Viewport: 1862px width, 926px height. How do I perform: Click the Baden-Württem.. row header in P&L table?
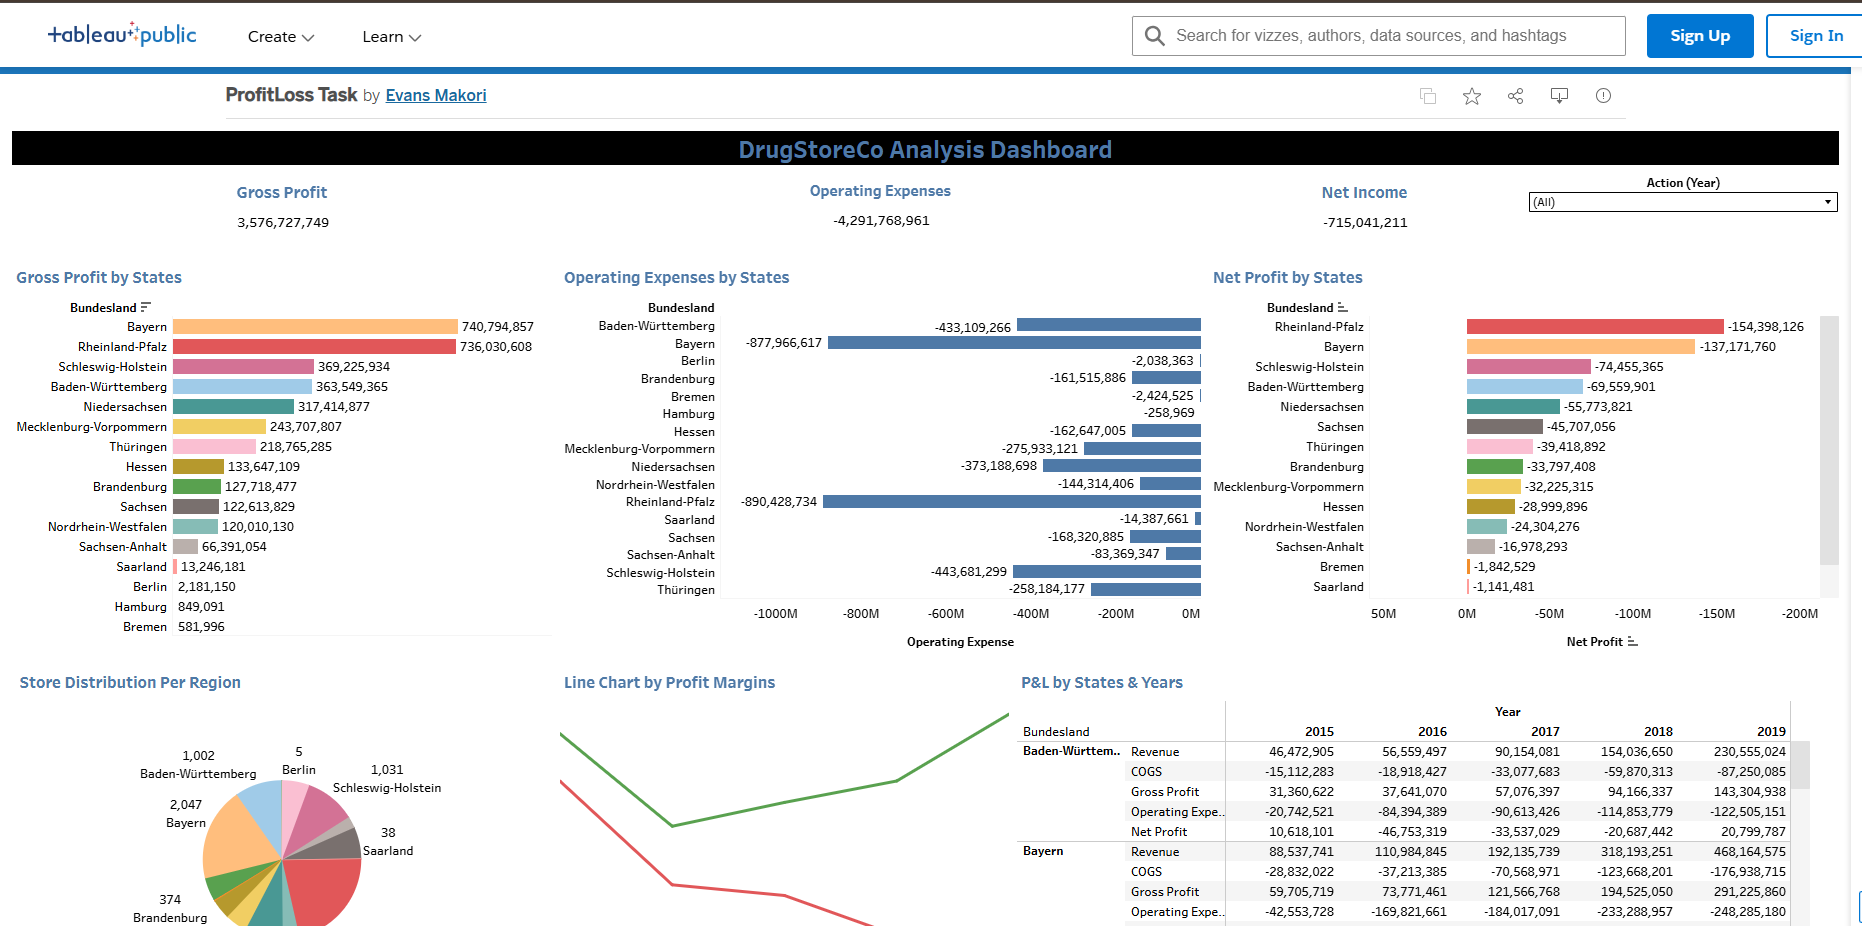click(1071, 751)
